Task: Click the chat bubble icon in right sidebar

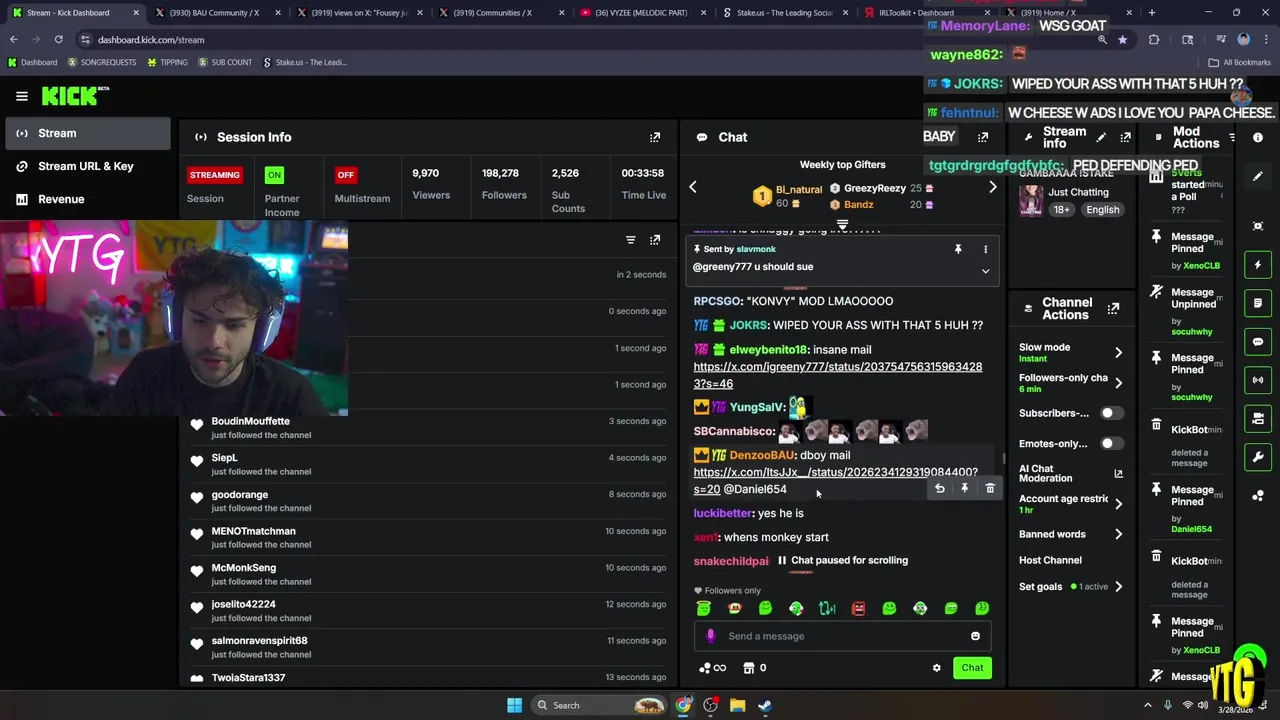Action: click(1258, 342)
